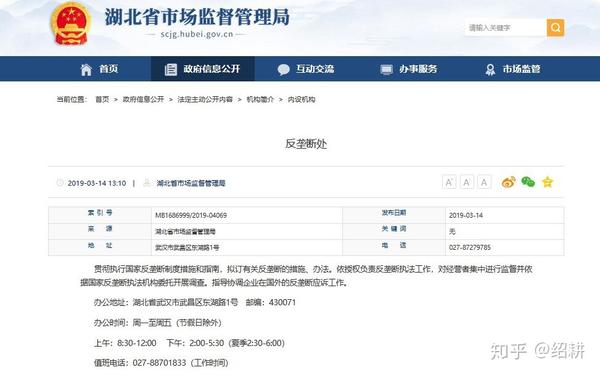The image size is (600, 375).
Task: Click the source 湖北省市场监督管理局 in byline
Action: (x=191, y=183)
